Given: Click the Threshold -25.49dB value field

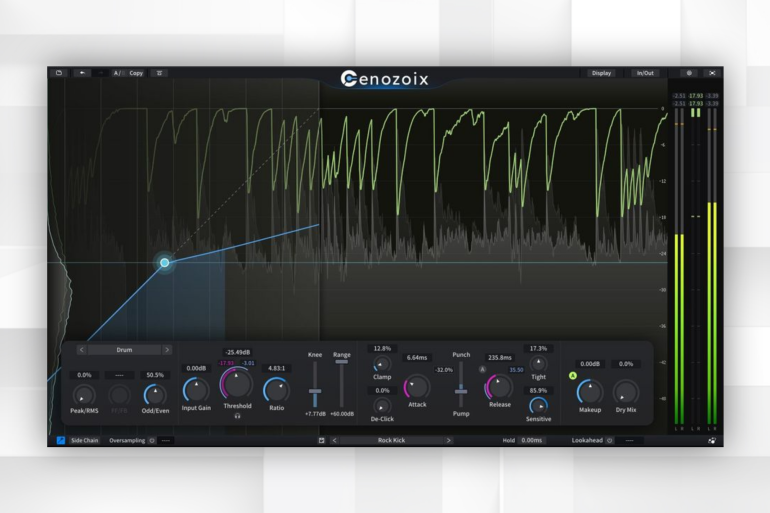Looking at the screenshot, I should [237, 352].
